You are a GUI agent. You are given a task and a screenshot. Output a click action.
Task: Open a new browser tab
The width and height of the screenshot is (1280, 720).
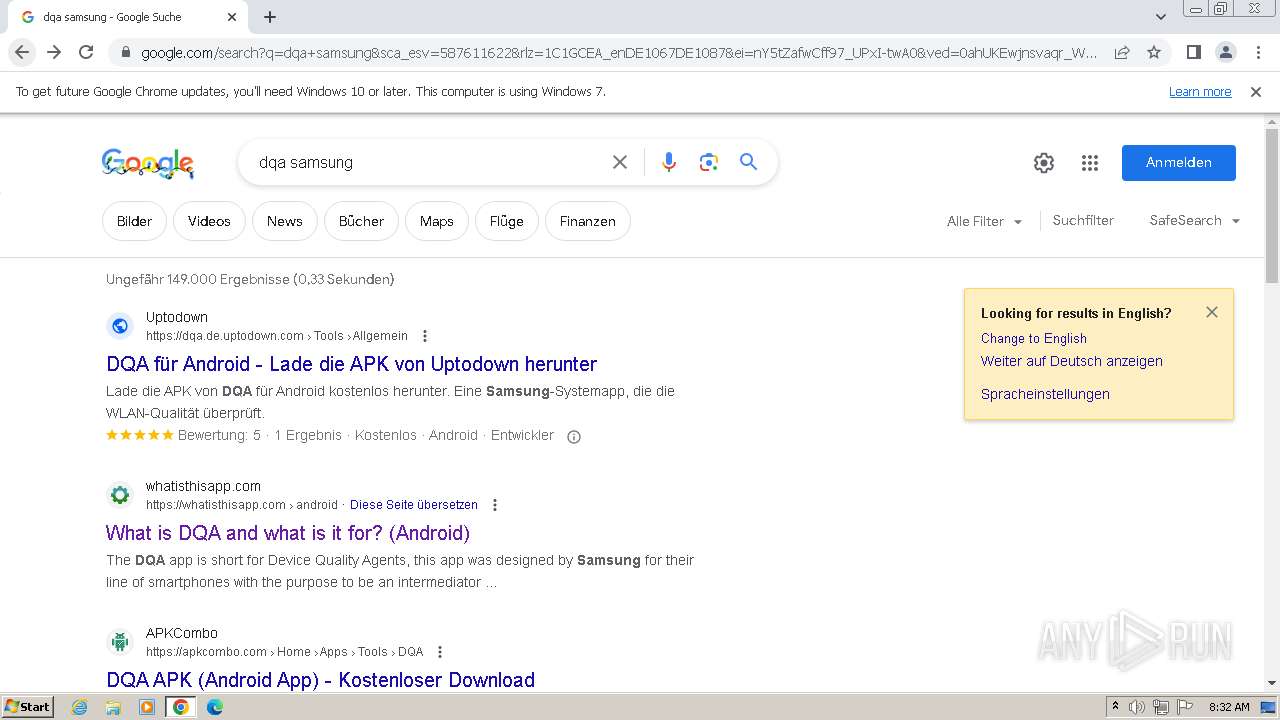(270, 17)
